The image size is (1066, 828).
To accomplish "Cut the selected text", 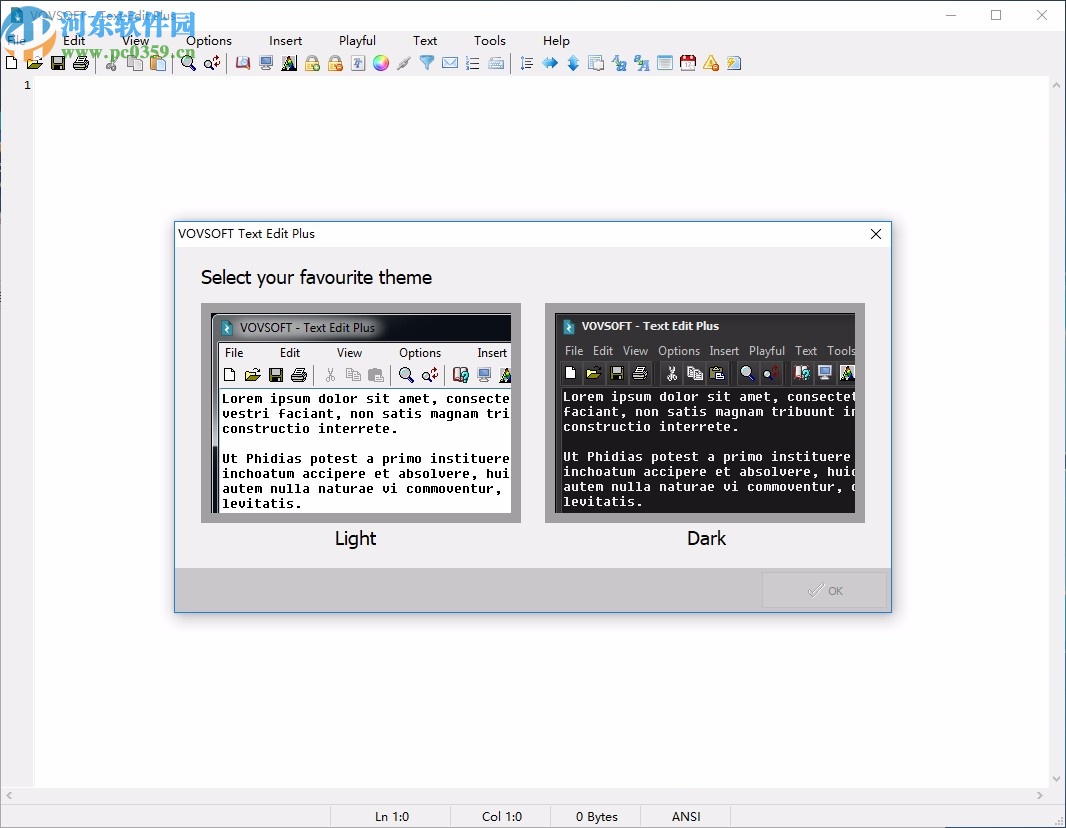I will pyautogui.click(x=111, y=62).
